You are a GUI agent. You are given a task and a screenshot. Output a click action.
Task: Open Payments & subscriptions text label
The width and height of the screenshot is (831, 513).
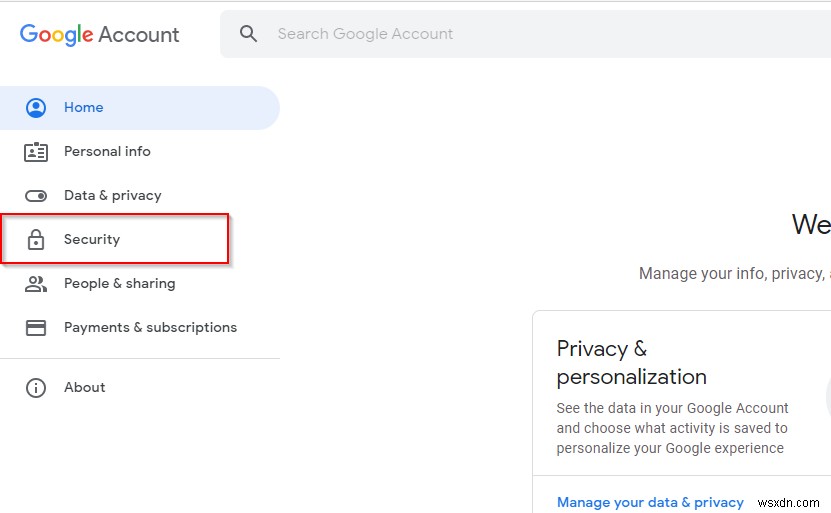150,328
